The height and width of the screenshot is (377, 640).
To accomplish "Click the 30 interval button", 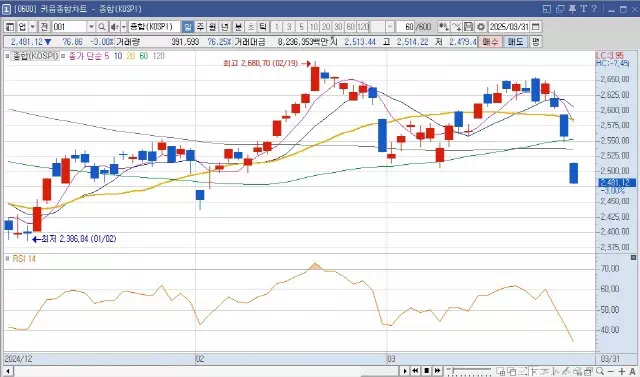I will (338, 27).
